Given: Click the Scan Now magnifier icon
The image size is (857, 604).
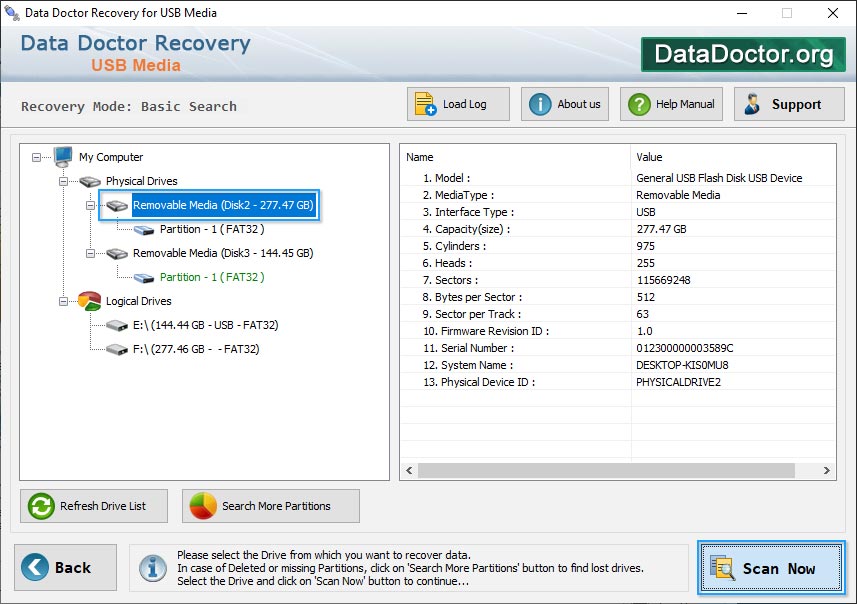Looking at the screenshot, I should [x=723, y=567].
